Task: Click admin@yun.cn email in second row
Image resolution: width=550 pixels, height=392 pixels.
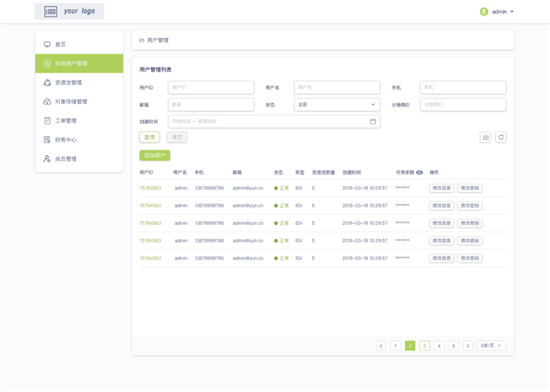Action: click(x=248, y=205)
